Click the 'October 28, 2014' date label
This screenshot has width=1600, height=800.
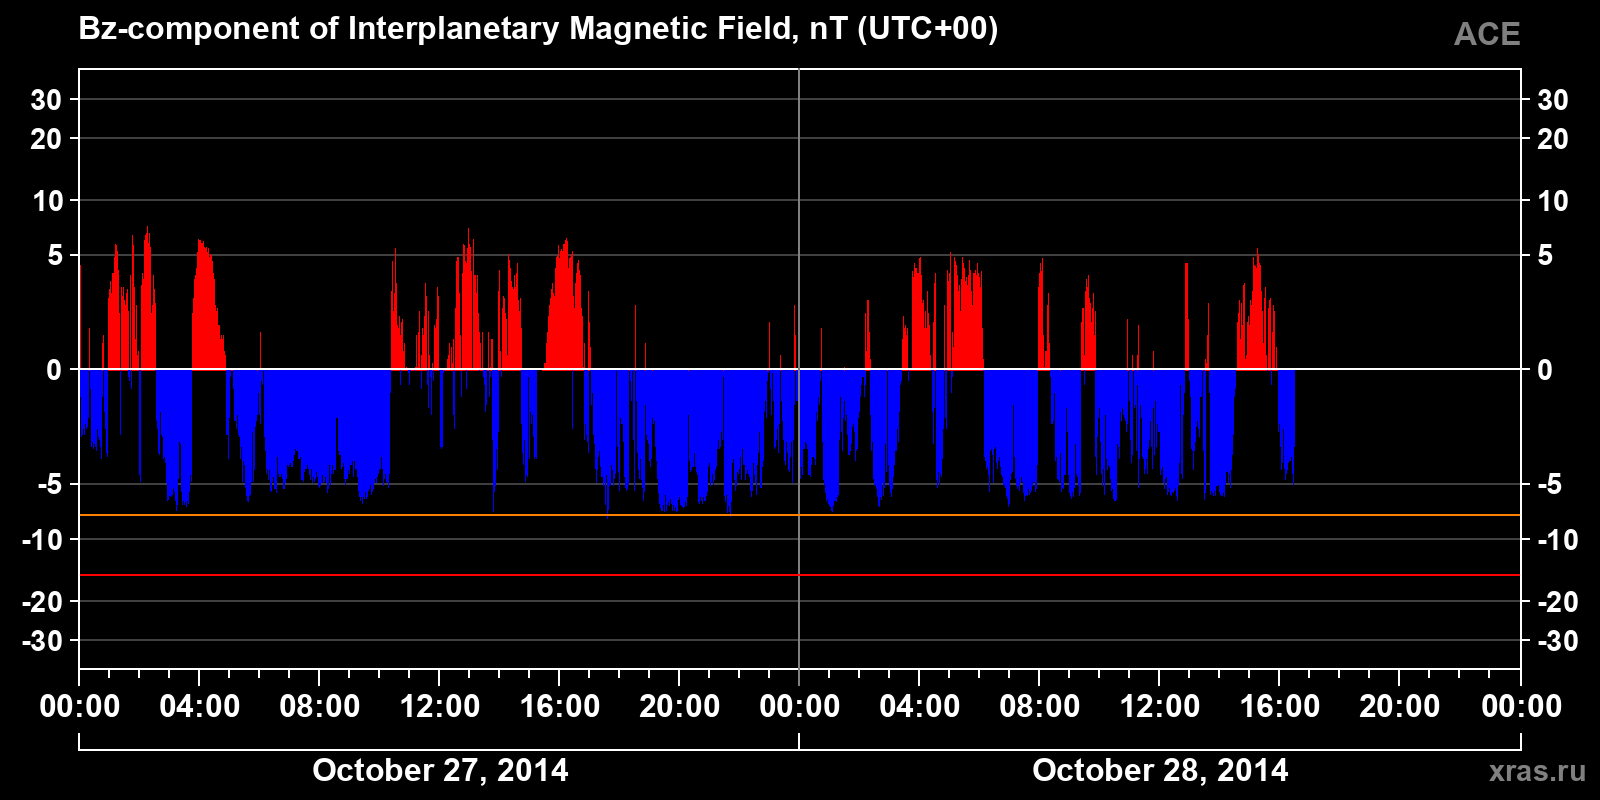click(x=1160, y=770)
